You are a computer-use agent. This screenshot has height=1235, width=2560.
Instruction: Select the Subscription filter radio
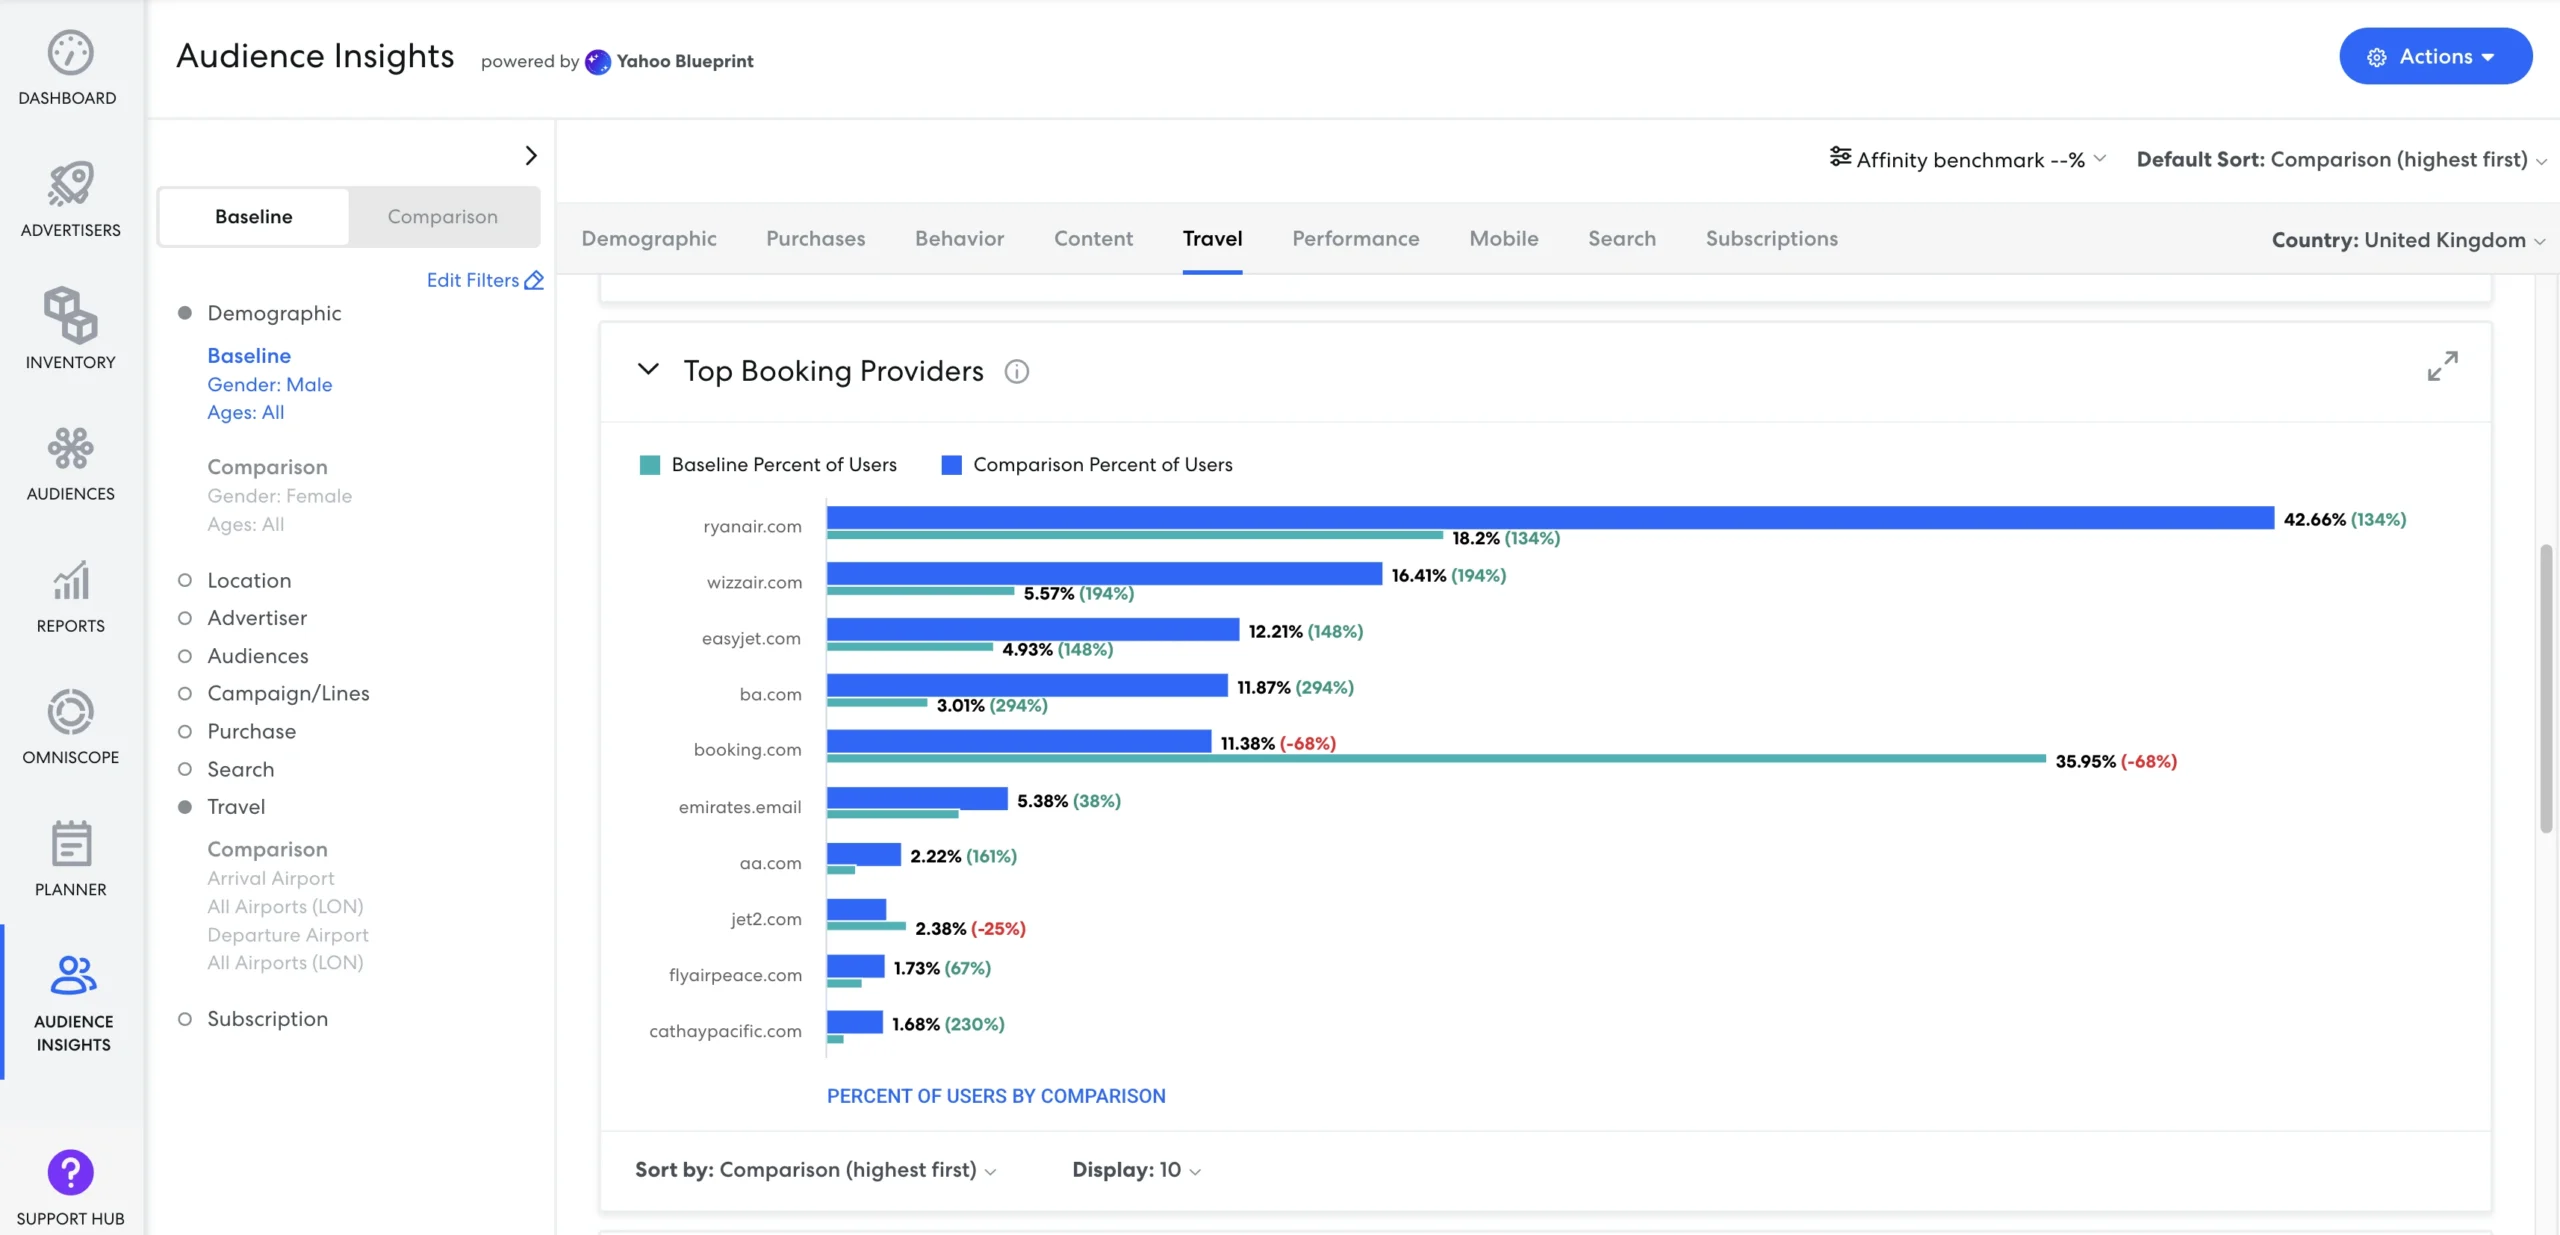[x=184, y=1019]
